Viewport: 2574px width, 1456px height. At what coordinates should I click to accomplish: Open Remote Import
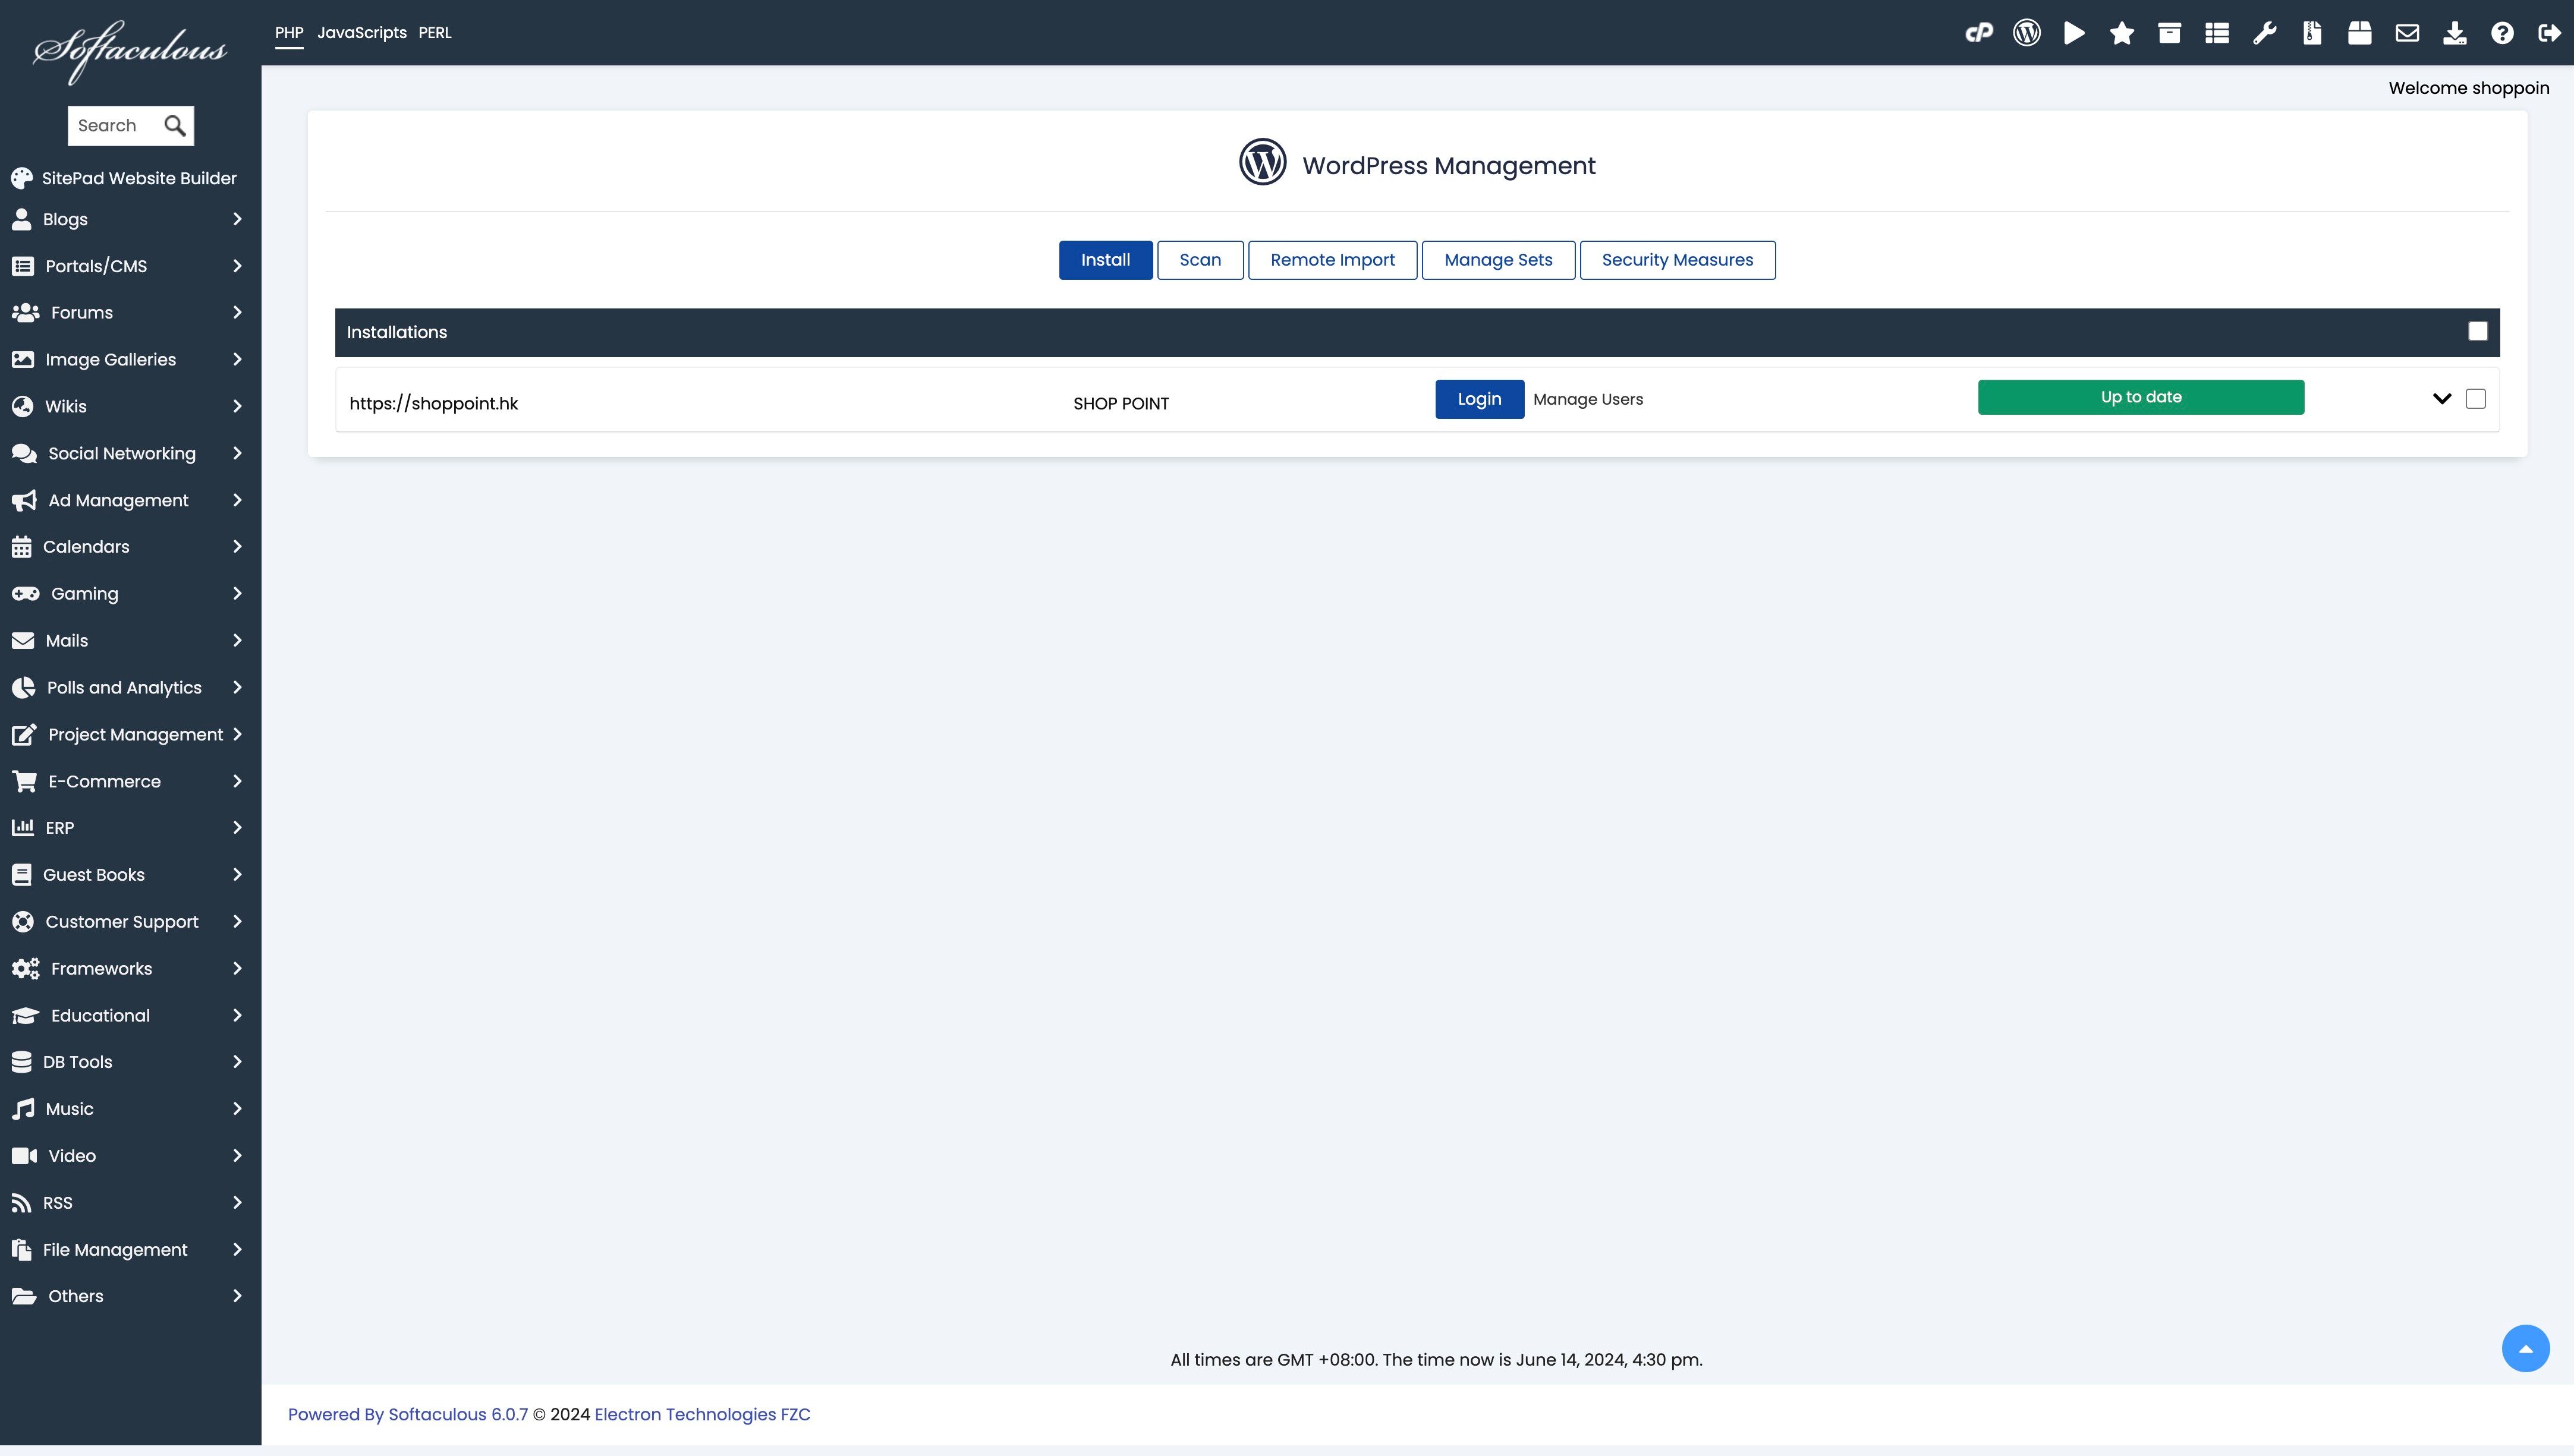point(1332,260)
